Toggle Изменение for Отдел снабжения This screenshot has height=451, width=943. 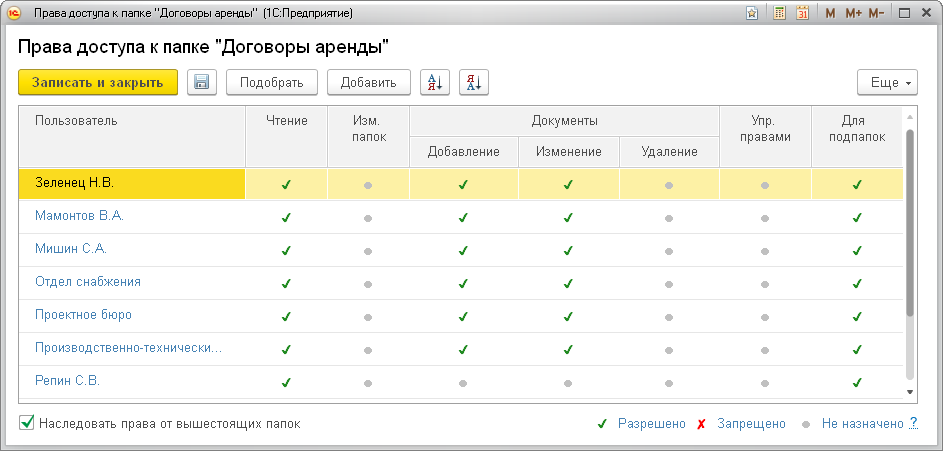[568, 284]
